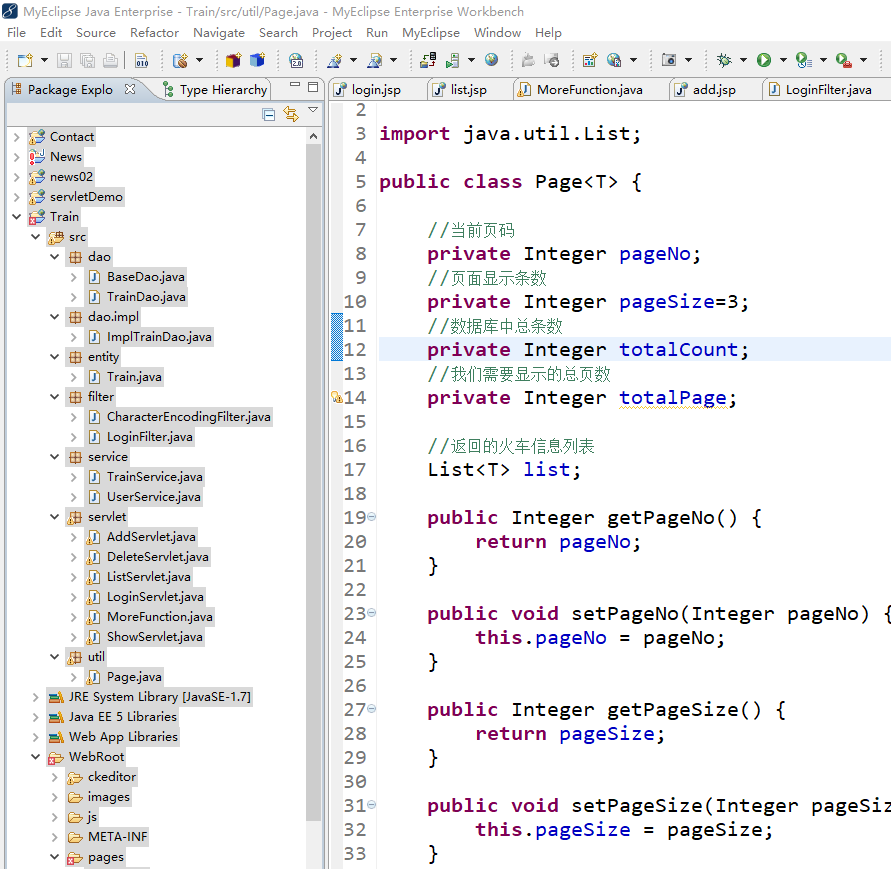The image size is (891, 869).
Task: Click the Package Explorer vertical scrollbar
Action: pyautogui.click(x=313, y=482)
